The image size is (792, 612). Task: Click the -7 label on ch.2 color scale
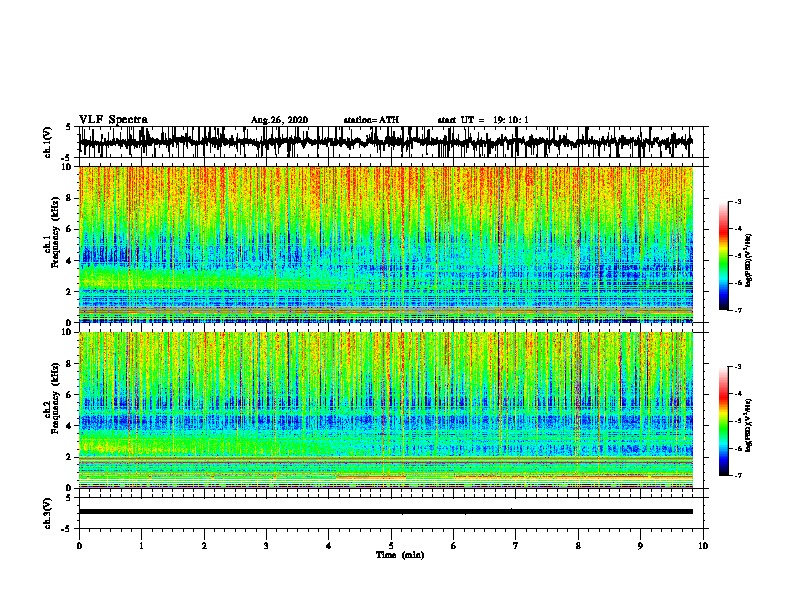click(x=738, y=475)
